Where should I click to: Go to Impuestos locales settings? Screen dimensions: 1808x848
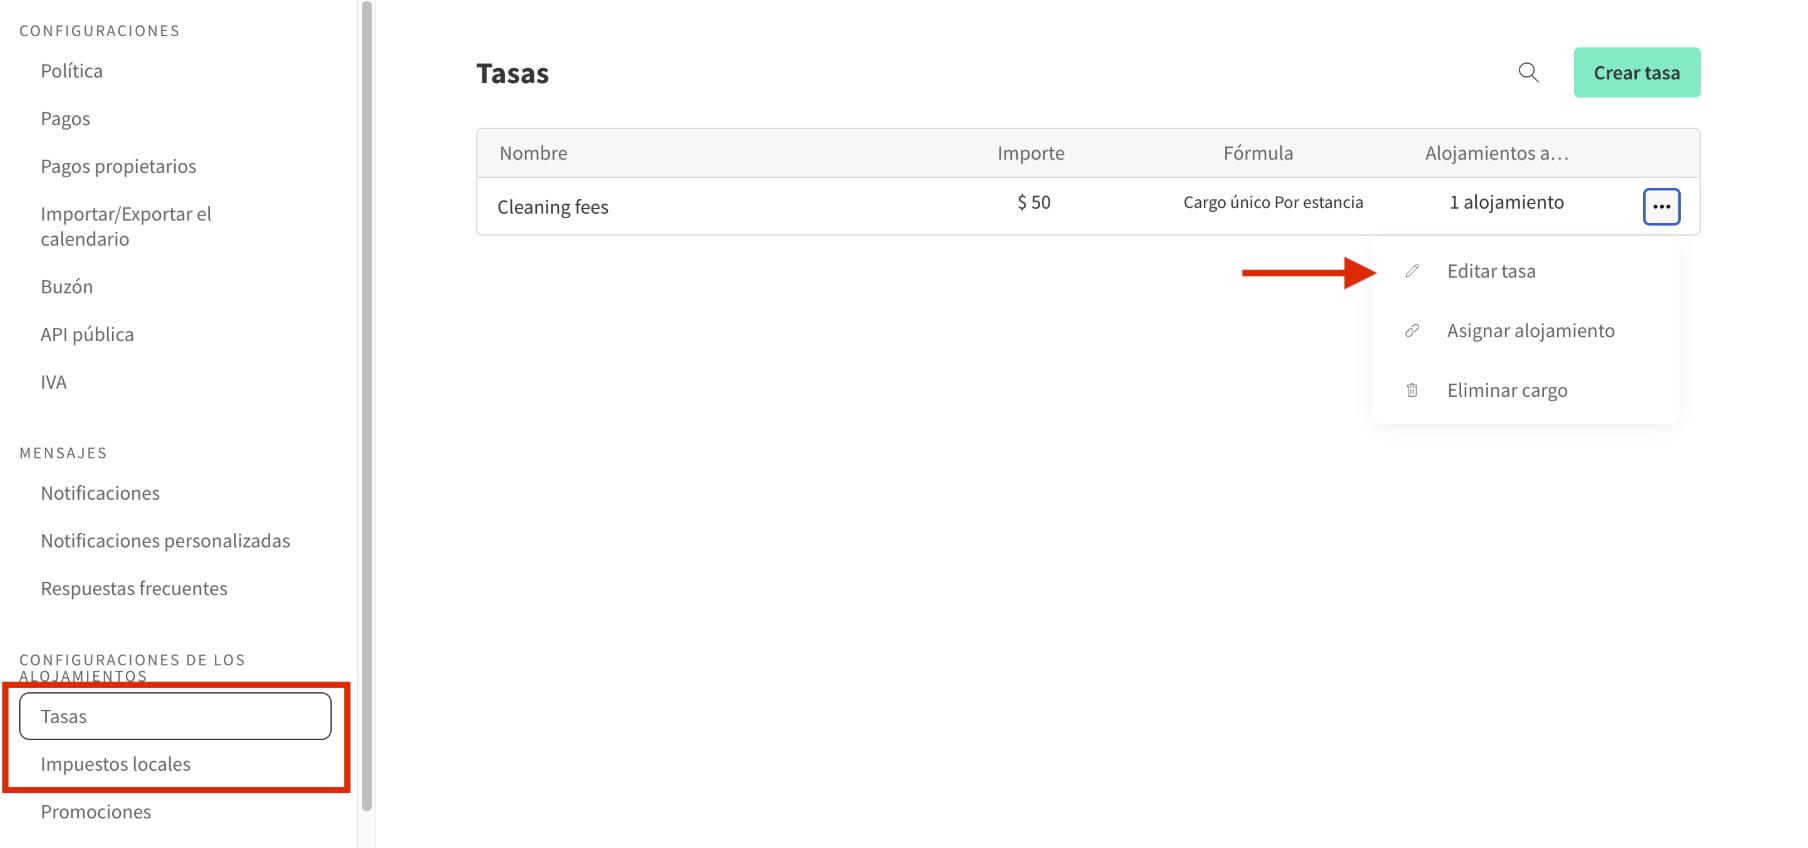(116, 763)
